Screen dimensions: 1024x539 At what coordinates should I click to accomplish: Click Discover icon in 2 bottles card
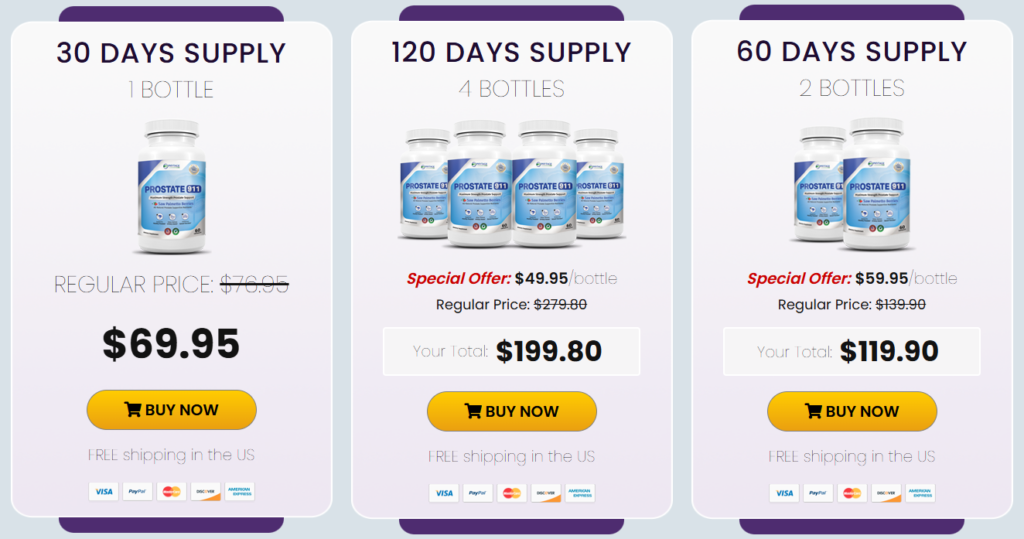886,493
